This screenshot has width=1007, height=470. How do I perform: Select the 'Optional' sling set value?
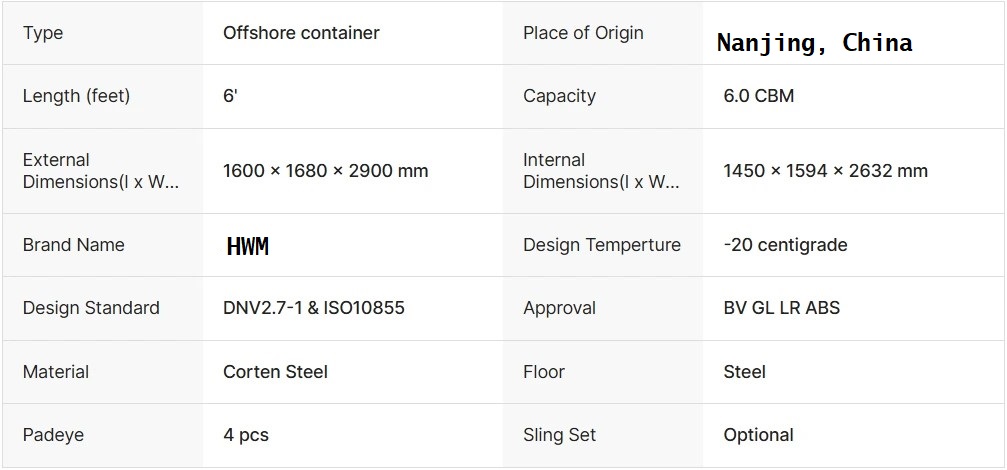coord(758,435)
